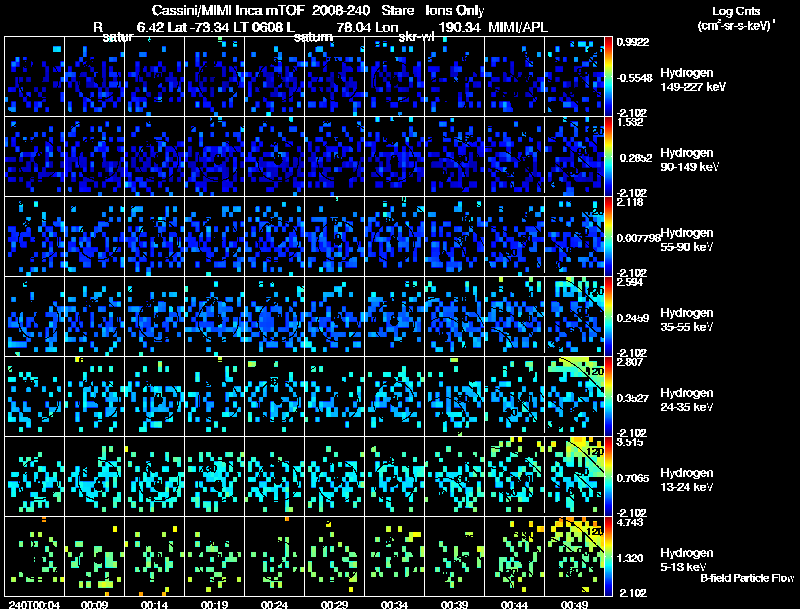800x609 pixels.
Task: Click the 3.515 colorbar maximum value
Action: [x=630, y=443]
